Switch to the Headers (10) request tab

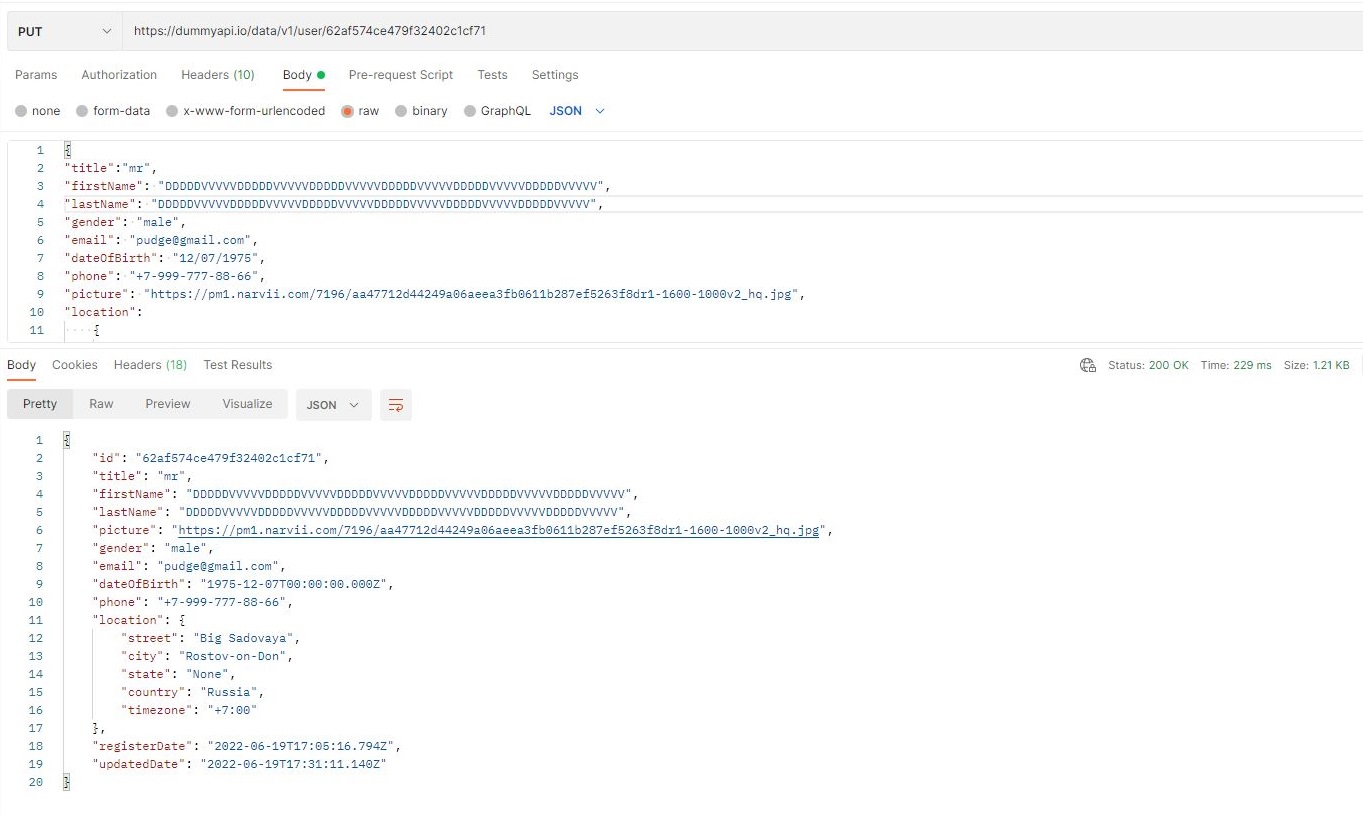pos(218,75)
